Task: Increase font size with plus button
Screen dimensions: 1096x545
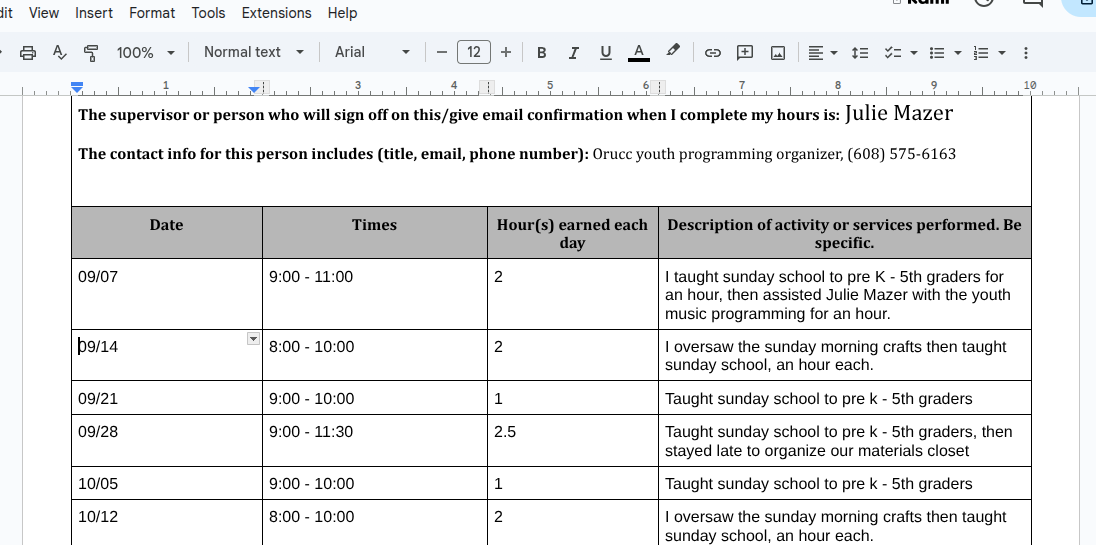Action: click(x=506, y=52)
